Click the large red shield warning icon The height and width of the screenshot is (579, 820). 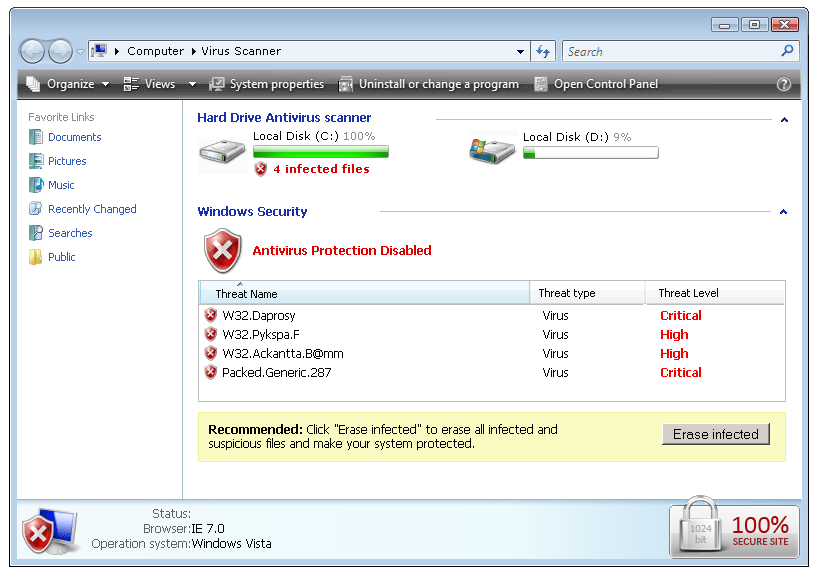pyautogui.click(x=223, y=251)
